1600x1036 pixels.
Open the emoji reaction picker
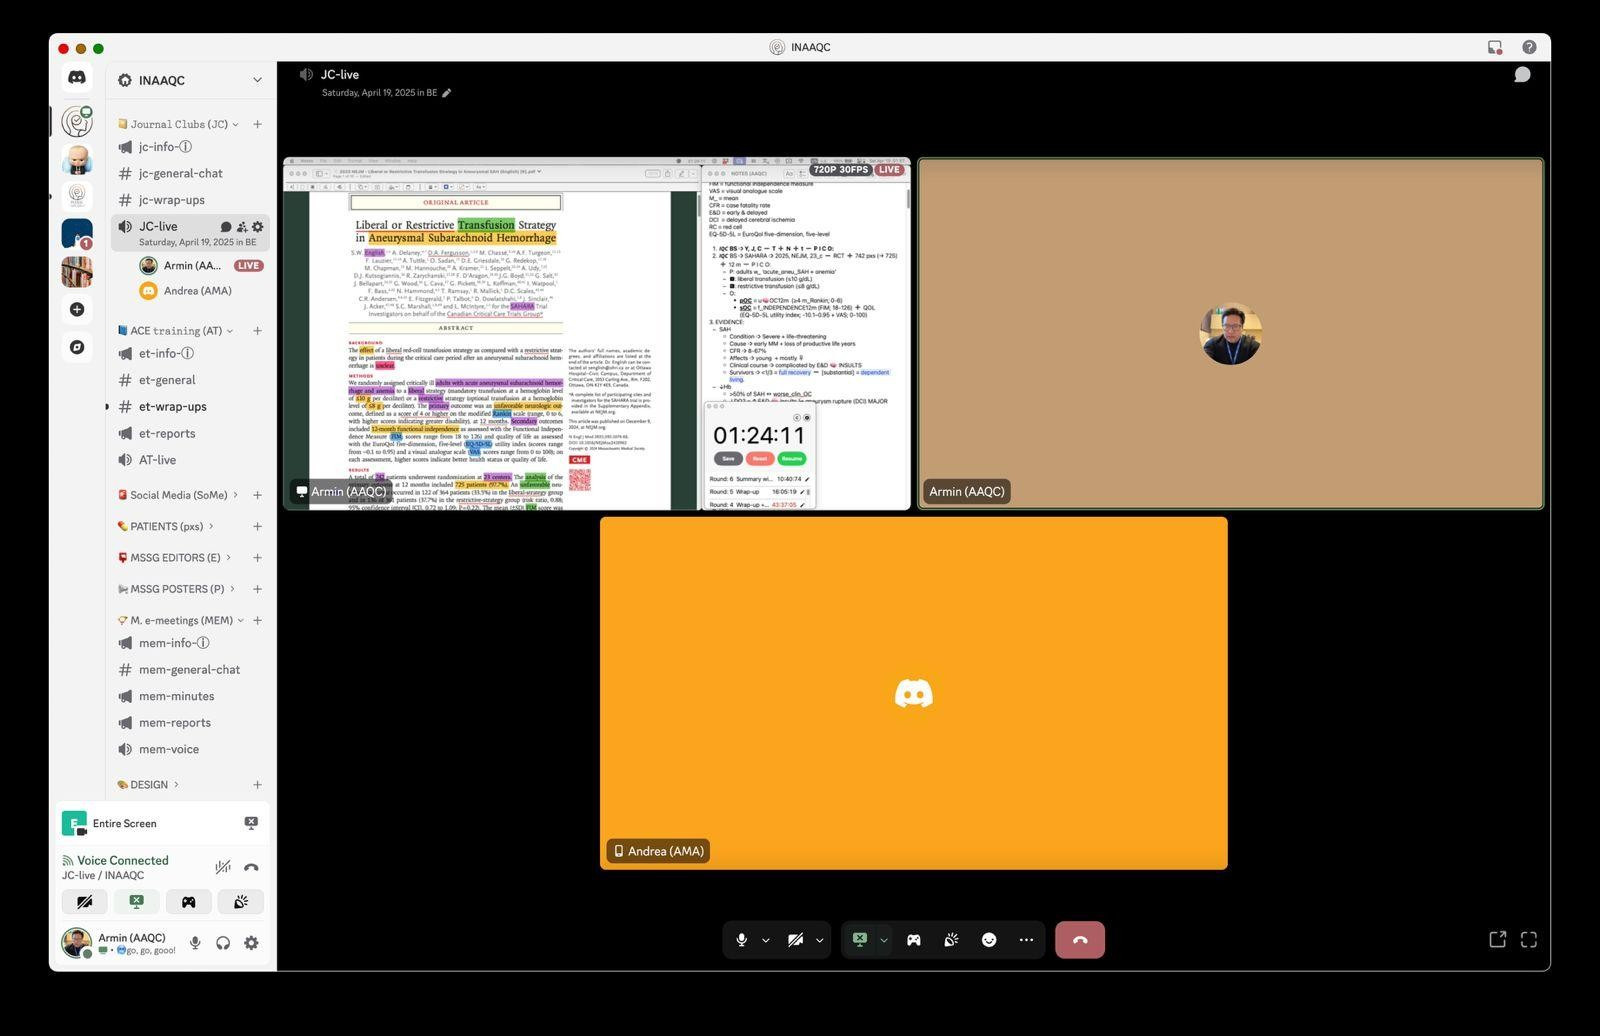(989, 940)
